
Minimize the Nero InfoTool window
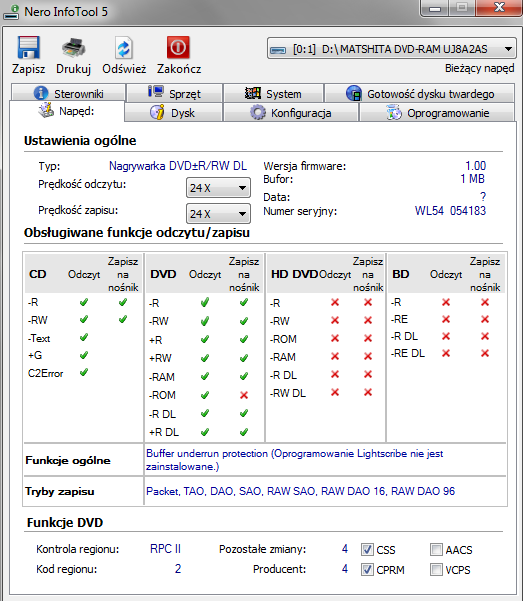click(x=435, y=8)
